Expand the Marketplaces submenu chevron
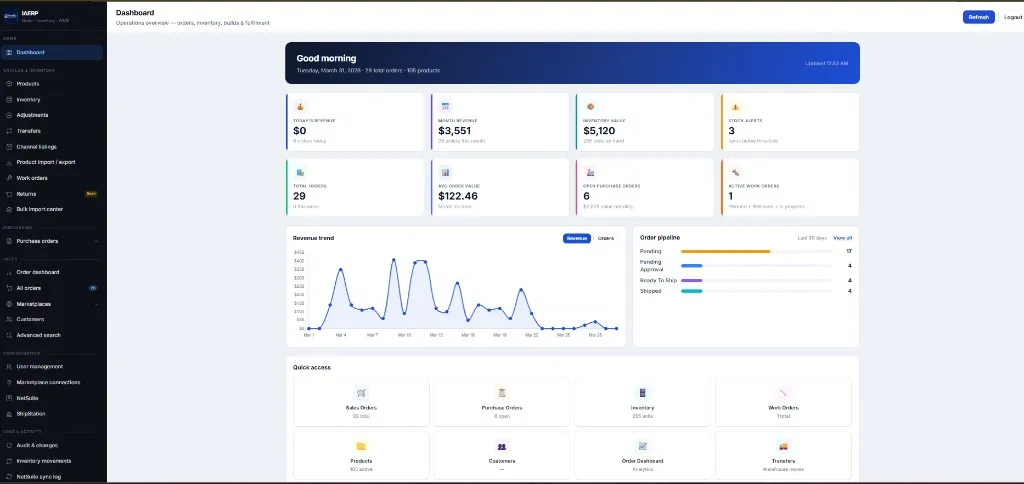 (x=97, y=304)
